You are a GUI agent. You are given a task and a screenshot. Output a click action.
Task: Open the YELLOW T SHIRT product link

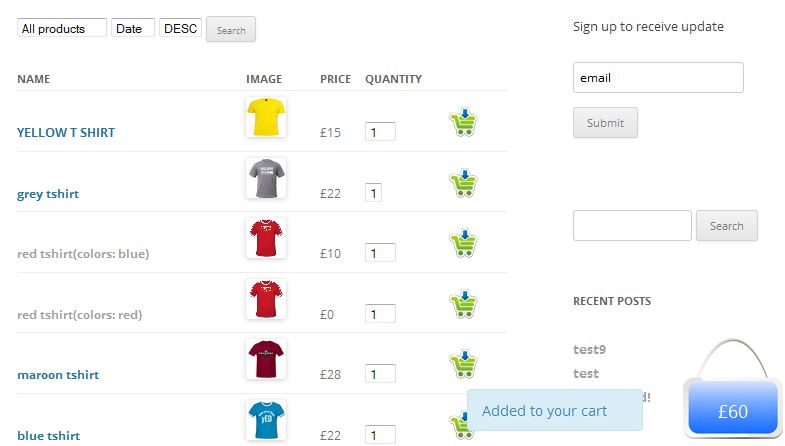click(x=66, y=133)
